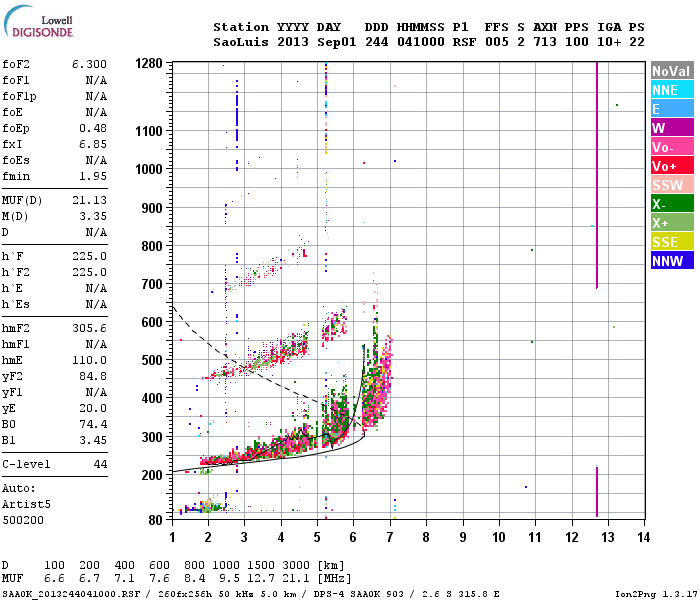This screenshot has height=600, width=700.
Task: Click the 7 label on frequency axis
Action: pyautogui.click(x=390, y=537)
